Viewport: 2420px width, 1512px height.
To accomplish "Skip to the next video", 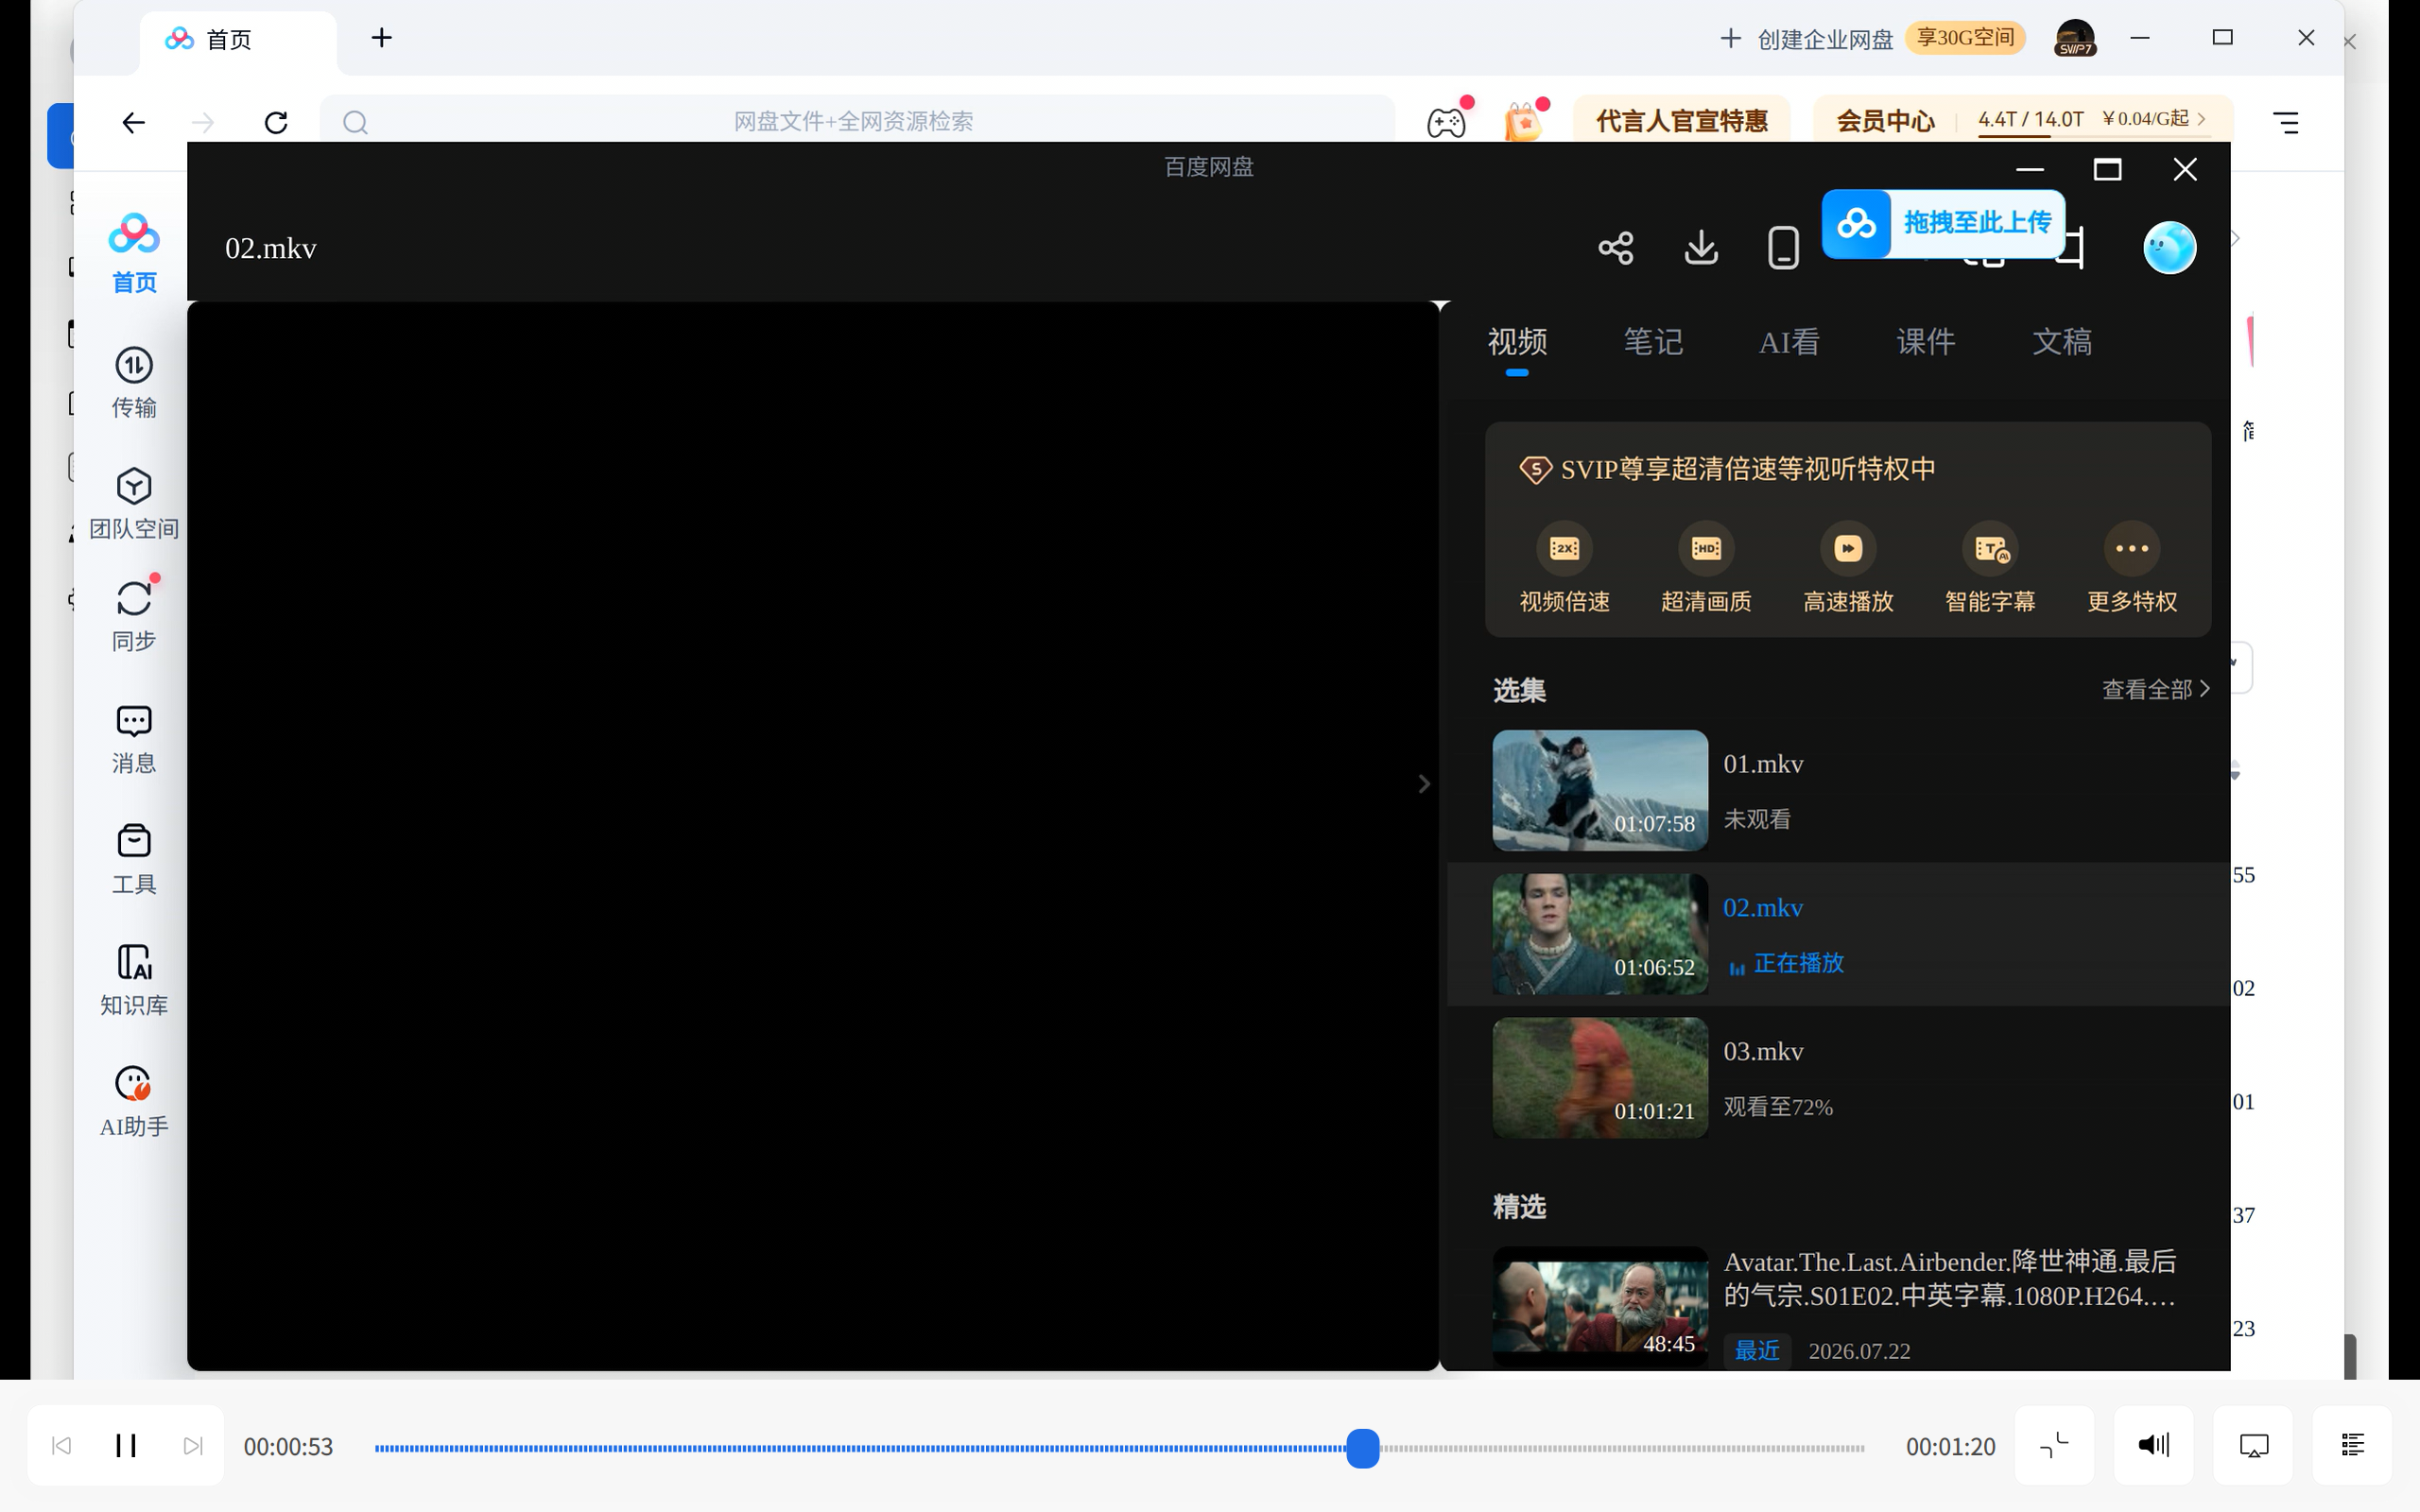I will (193, 1446).
